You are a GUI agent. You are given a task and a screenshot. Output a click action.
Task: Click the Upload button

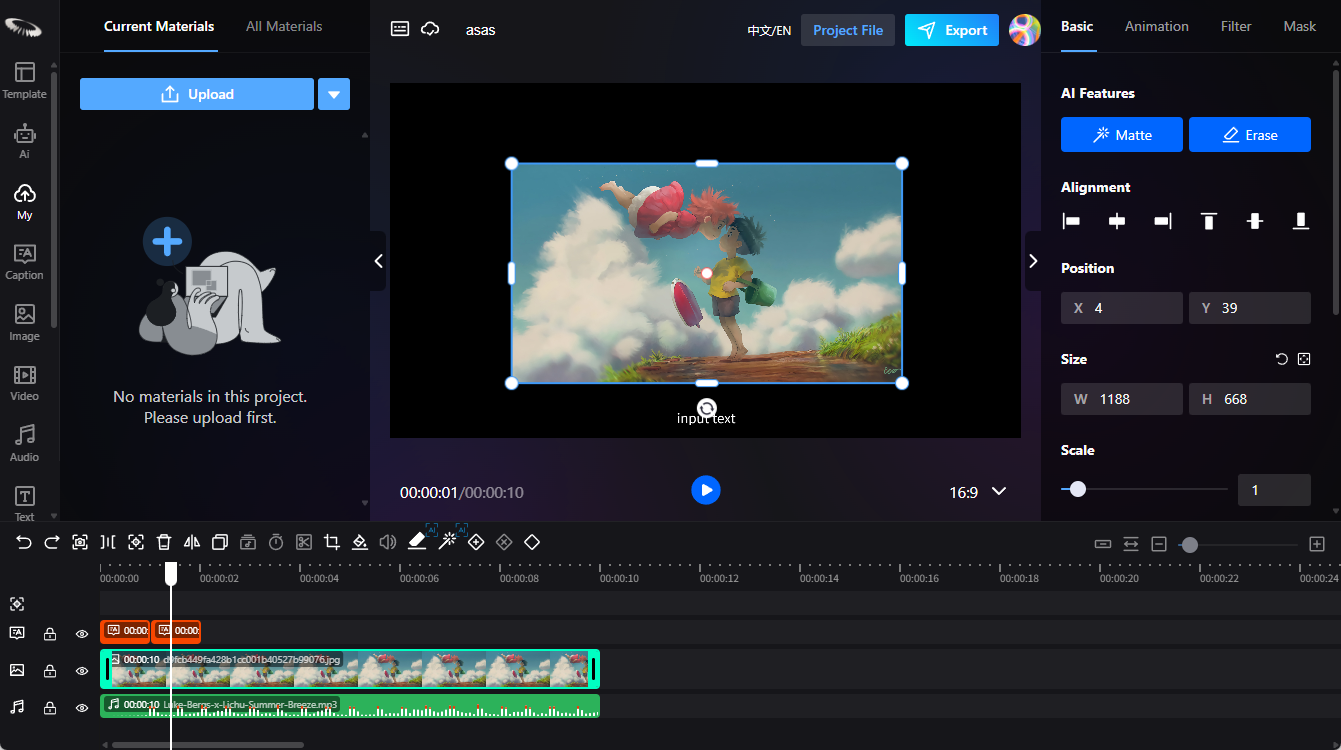click(x=197, y=94)
